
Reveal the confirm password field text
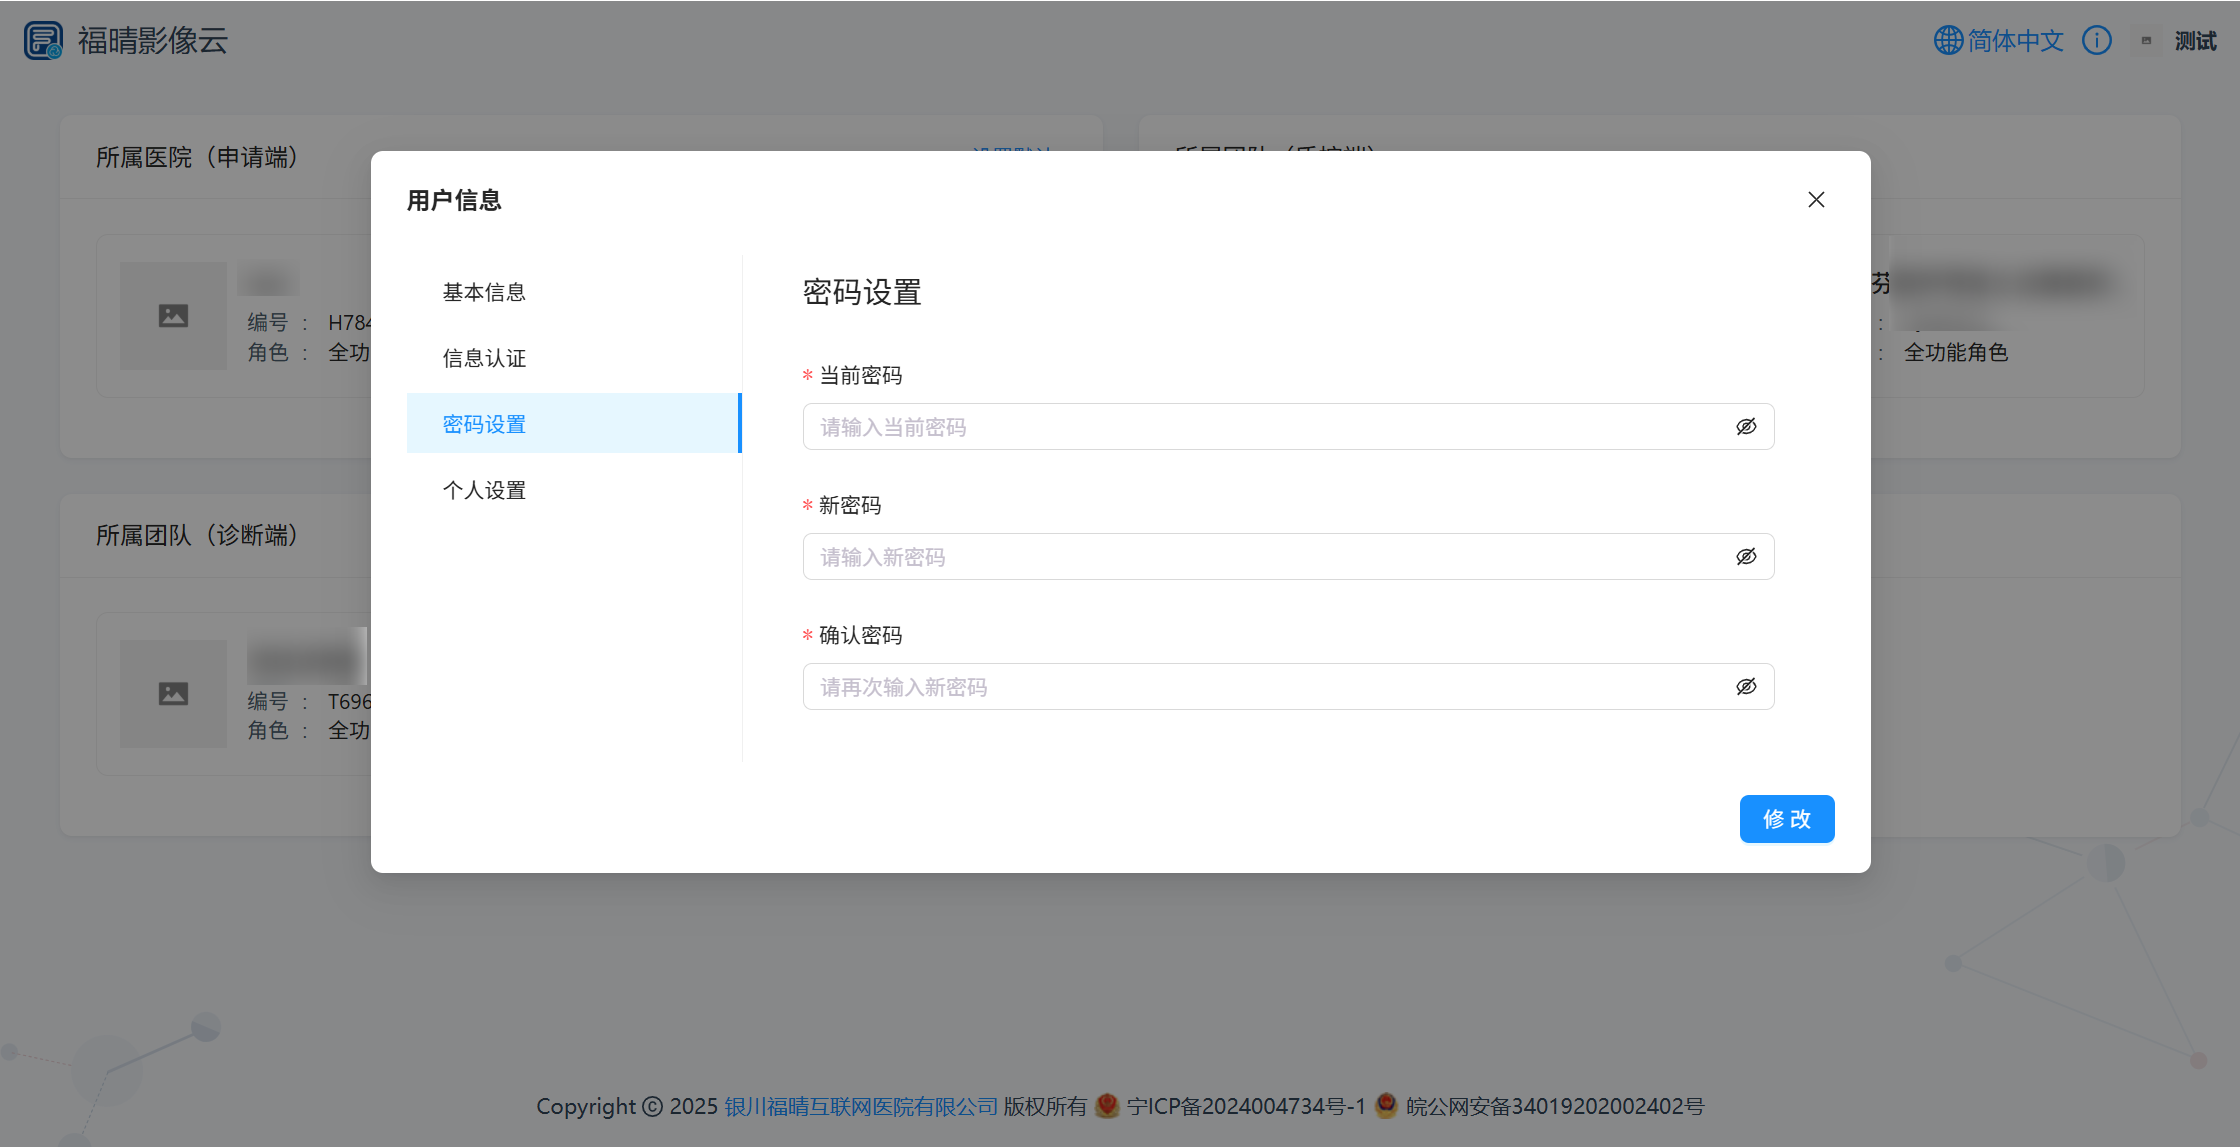(1746, 687)
